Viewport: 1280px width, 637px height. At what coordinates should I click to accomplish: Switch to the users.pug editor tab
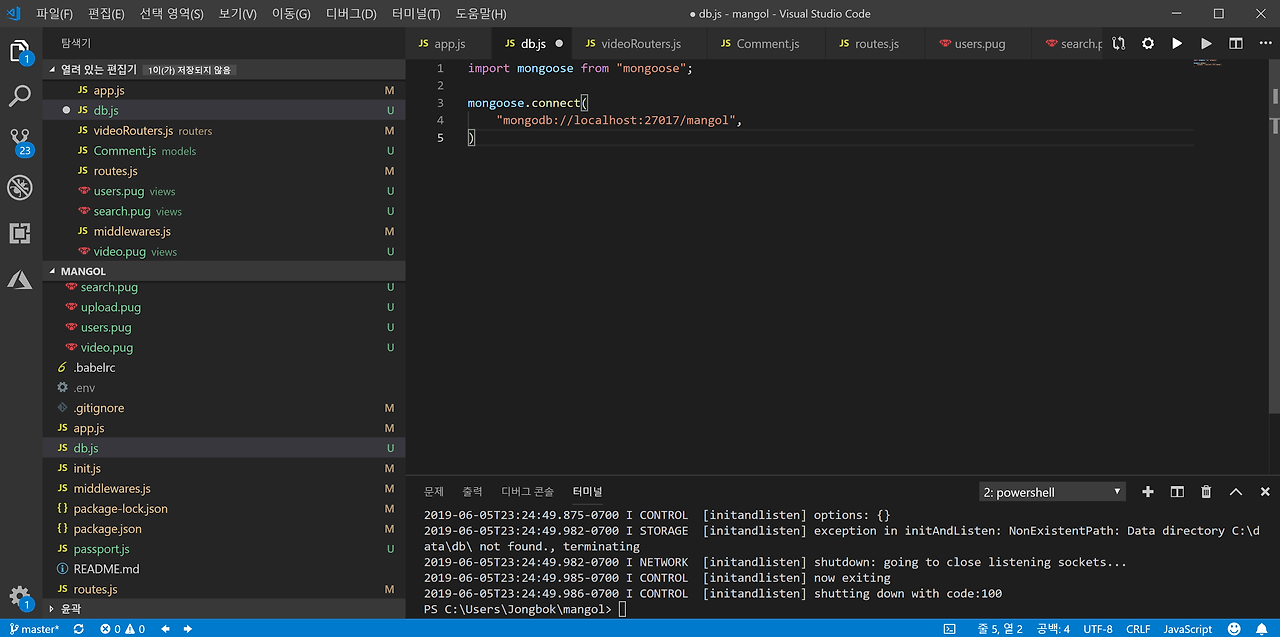(x=980, y=44)
